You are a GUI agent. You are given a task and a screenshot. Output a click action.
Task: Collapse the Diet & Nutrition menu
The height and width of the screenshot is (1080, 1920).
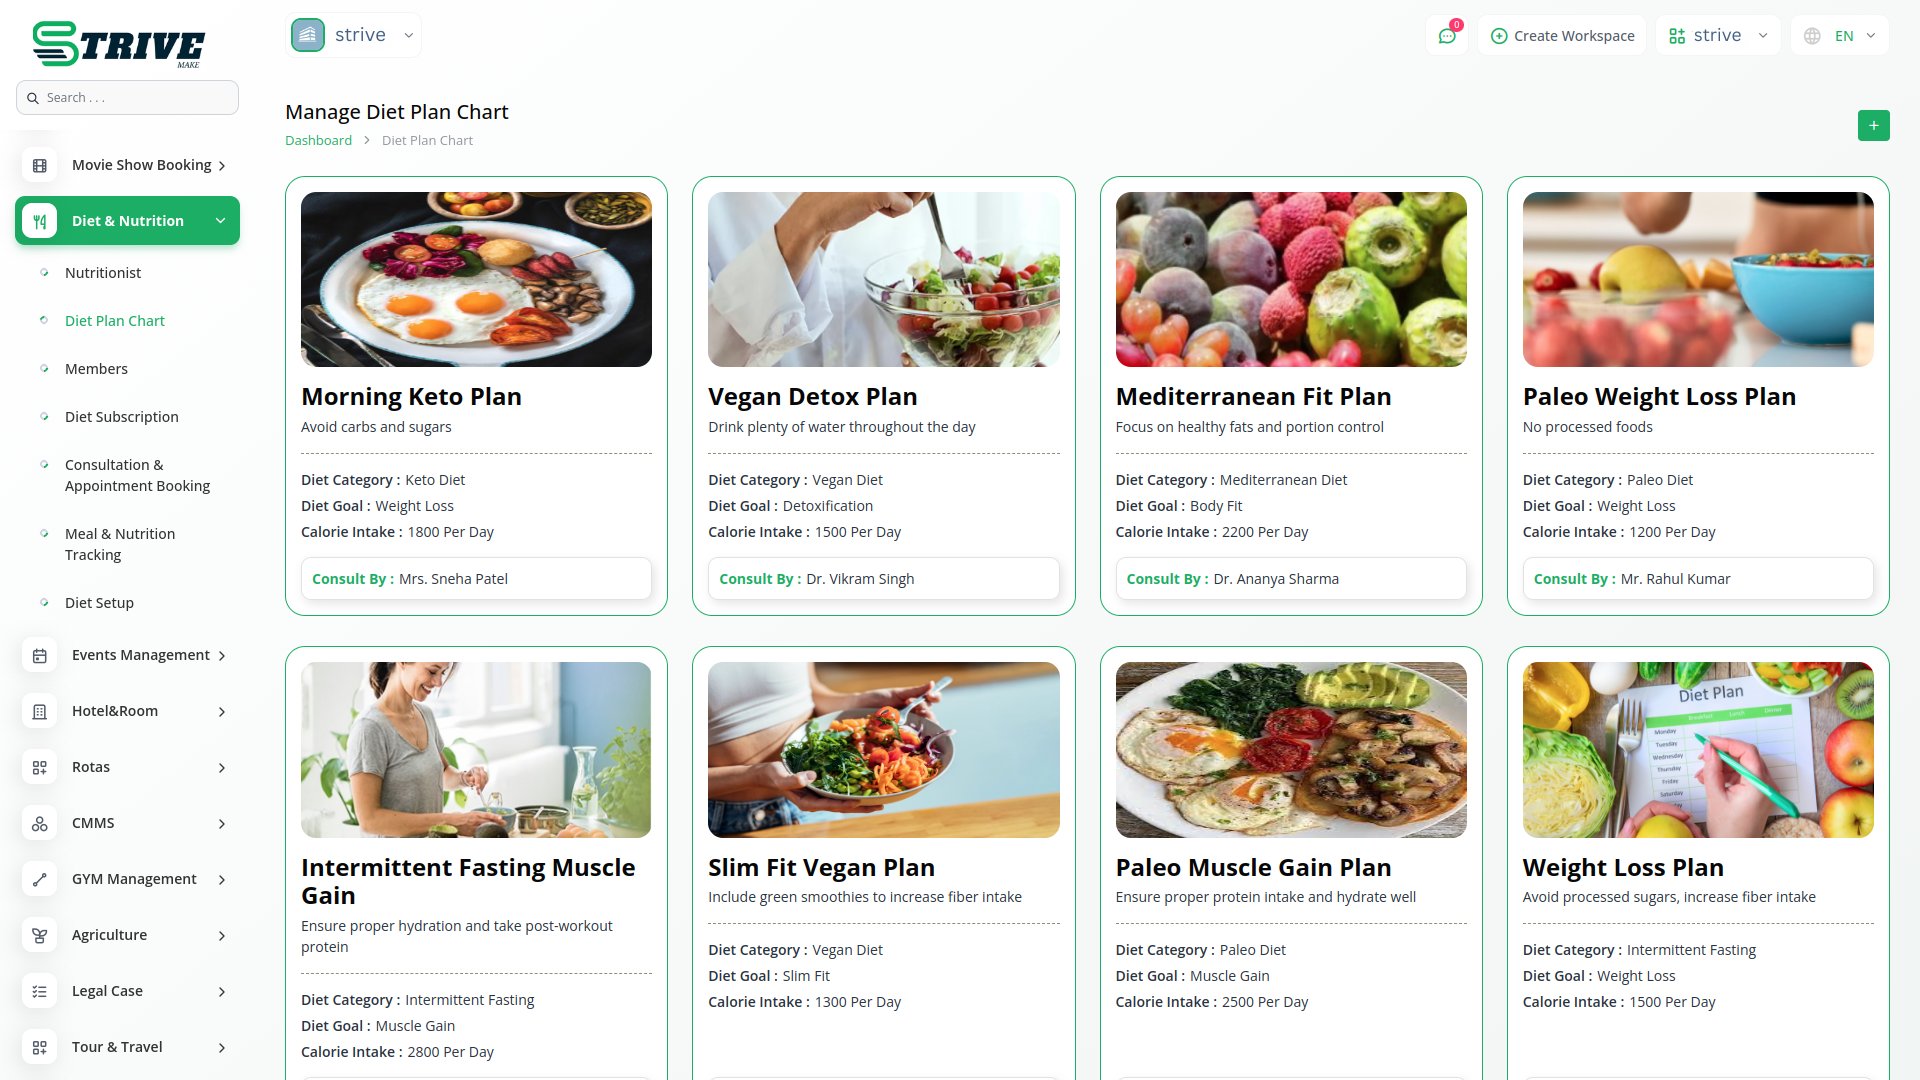[220, 221]
